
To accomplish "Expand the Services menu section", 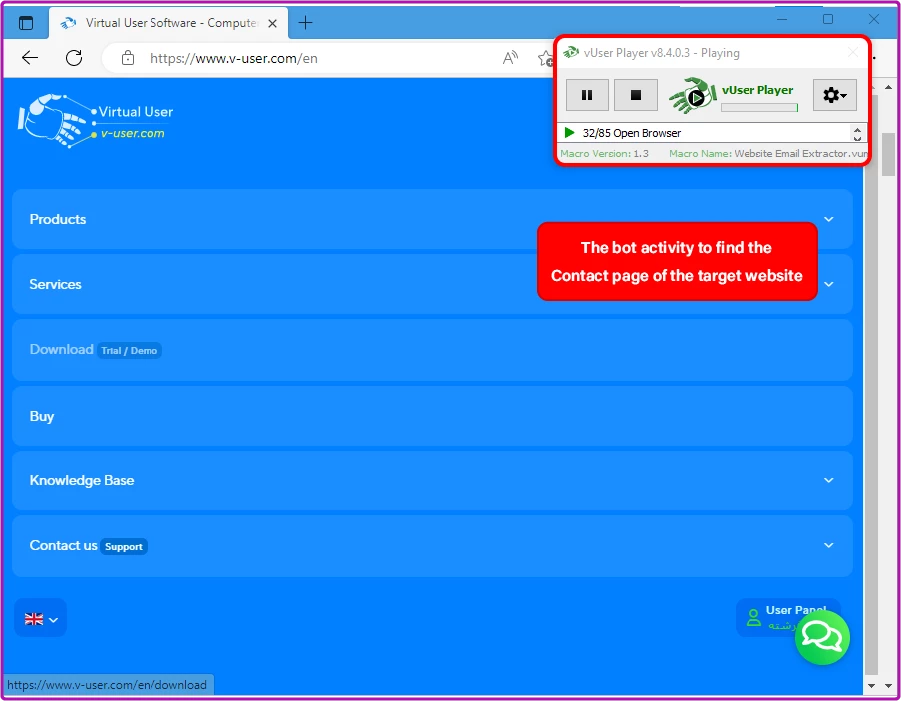I will click(432, 284).
